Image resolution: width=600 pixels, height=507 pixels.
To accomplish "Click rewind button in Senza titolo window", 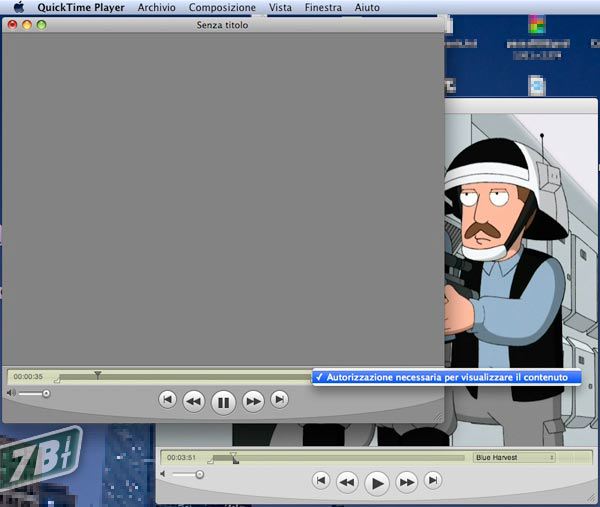I will [194, 402].
